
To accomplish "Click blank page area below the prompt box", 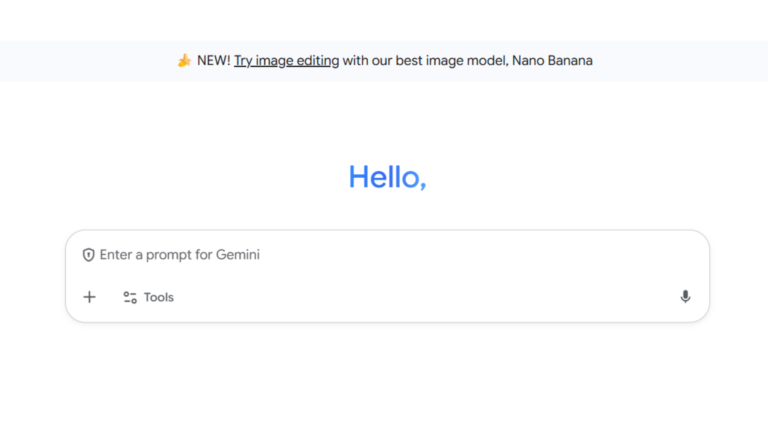I will coord(387,380).
